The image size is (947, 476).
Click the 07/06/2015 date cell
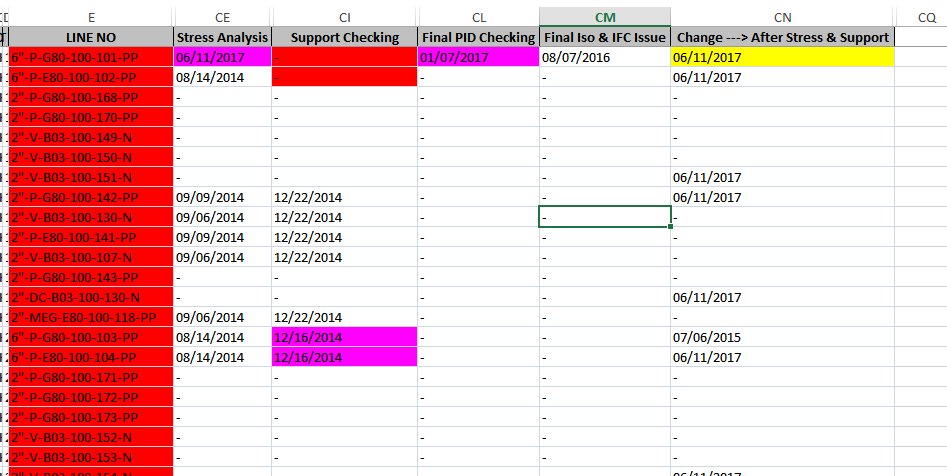[x=783, y=337]
